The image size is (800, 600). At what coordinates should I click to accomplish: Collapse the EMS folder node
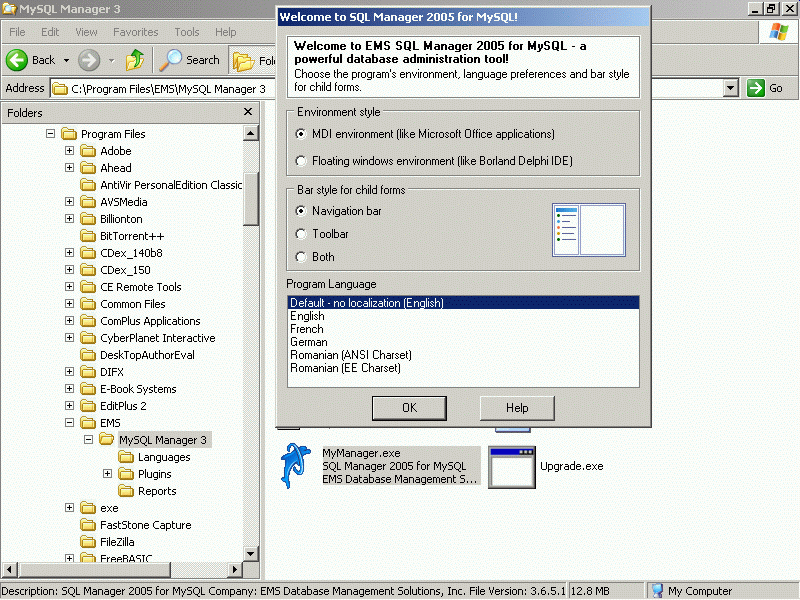[69, 422]
